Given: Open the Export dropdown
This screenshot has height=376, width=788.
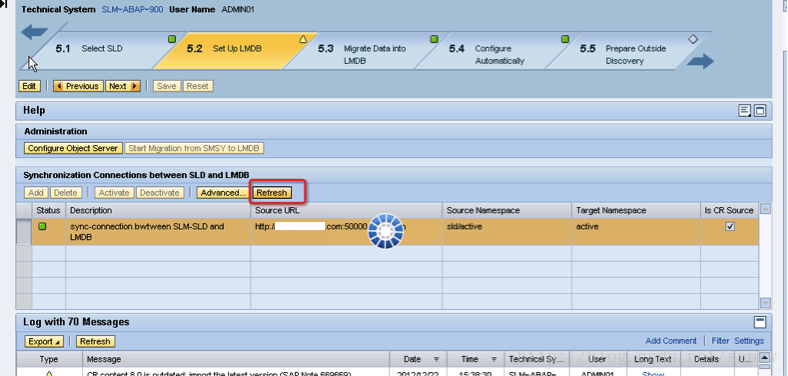Looking at the screenshot, I should [44, 341].
